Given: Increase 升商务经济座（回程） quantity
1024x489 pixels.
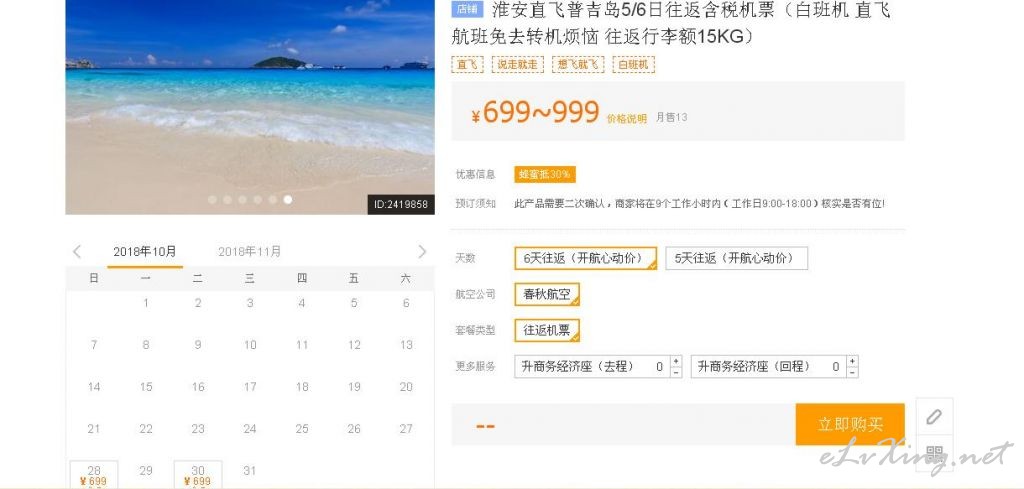Looking at the screenshot, I should [x=852, y=361].
